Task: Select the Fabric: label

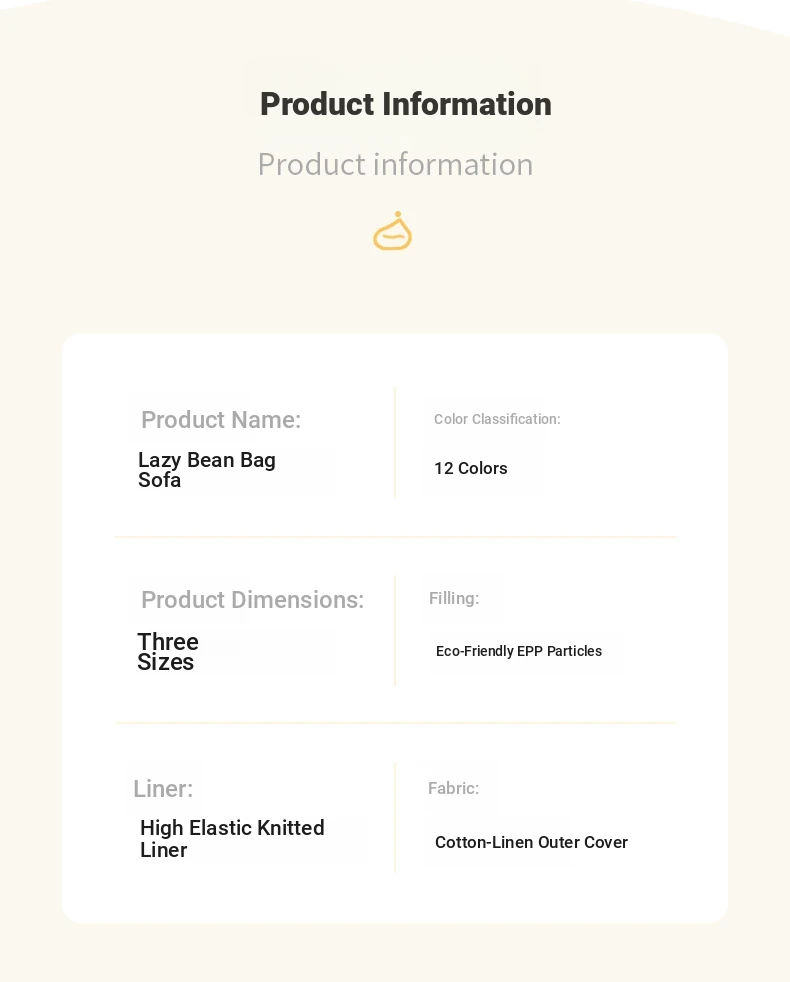Action: (453, 788)
